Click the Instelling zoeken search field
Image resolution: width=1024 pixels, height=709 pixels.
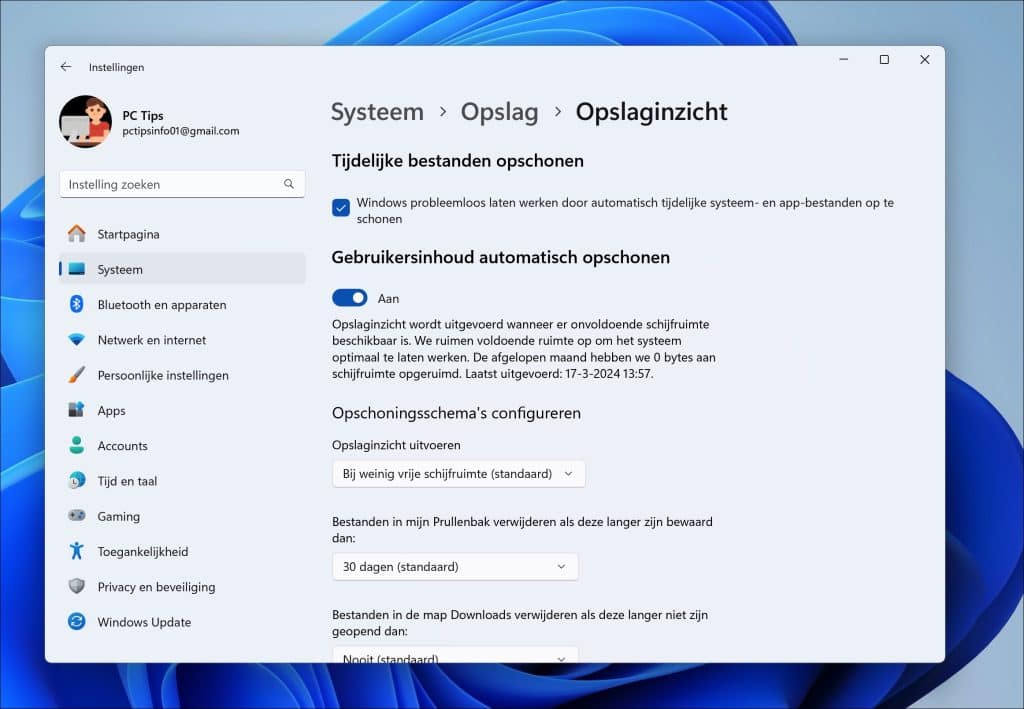(182, 184)
